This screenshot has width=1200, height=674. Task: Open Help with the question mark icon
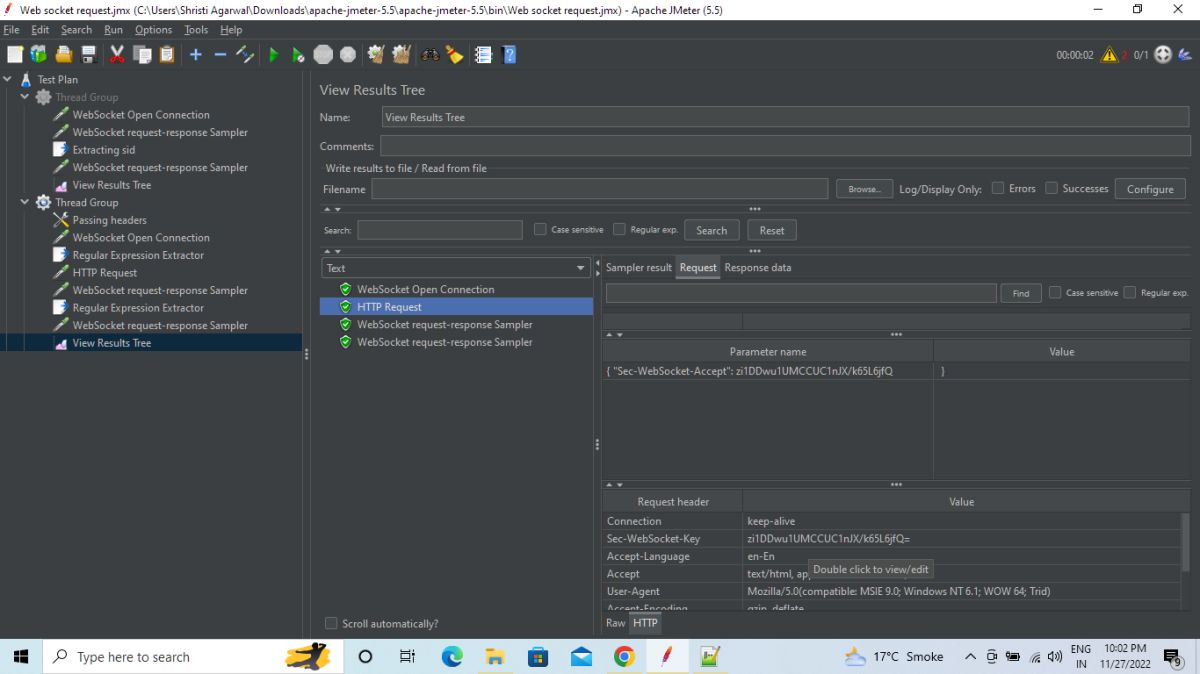(x=509, y=55)
